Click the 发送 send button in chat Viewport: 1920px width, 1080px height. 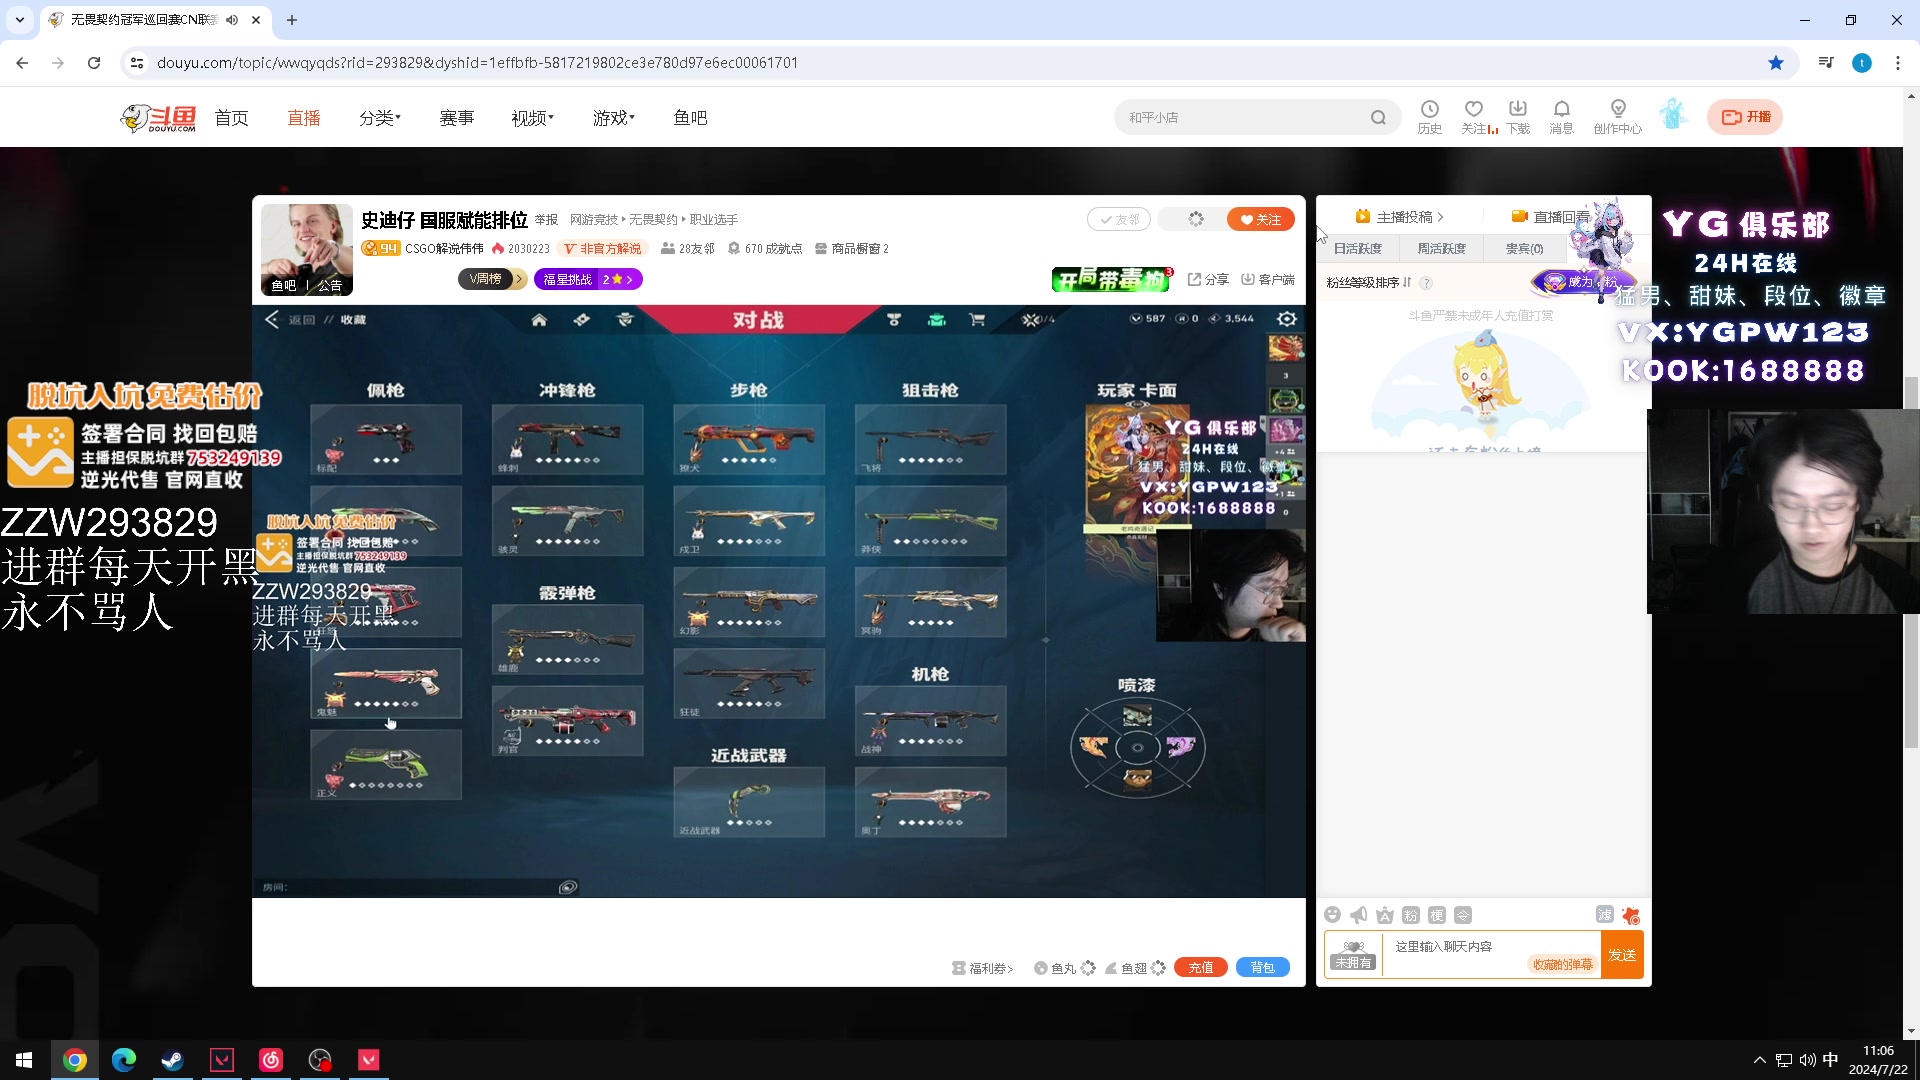tap(1621, 955)
